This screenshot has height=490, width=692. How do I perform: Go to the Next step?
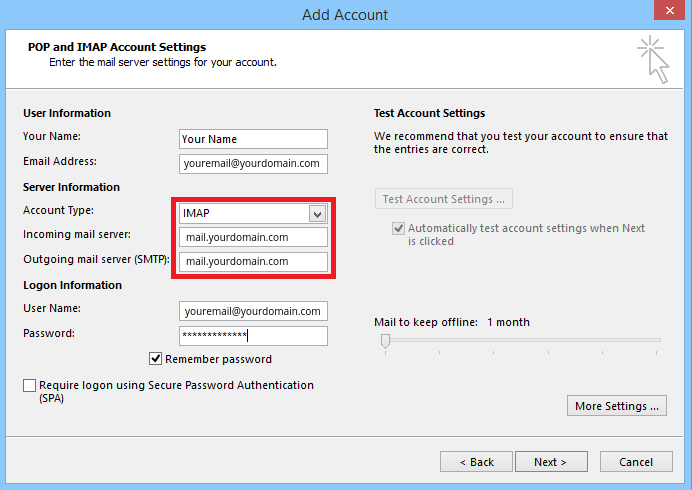(x=550, y=462)
